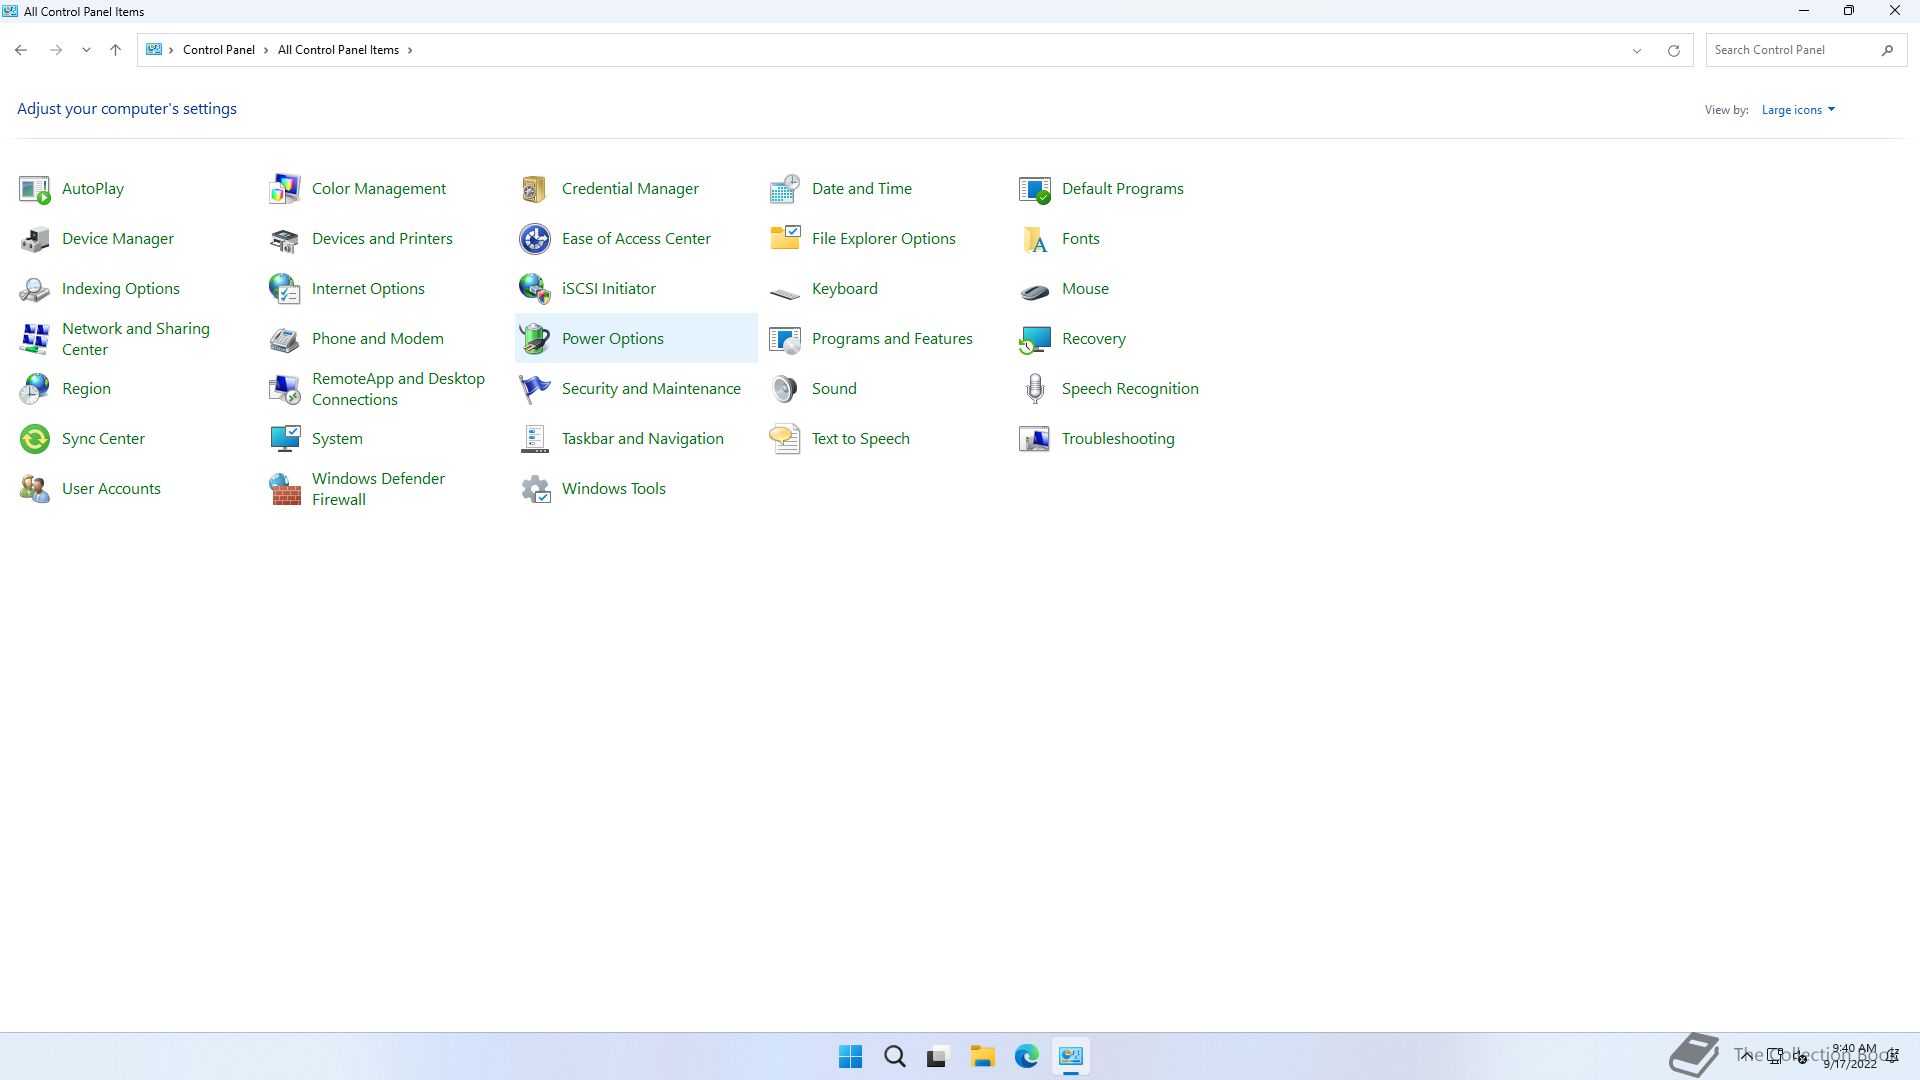Go back with the Back arrow
Image resolution: width=1920 pixels, height=1080 pixels.
pyautogui.click(x=21, y=50)
